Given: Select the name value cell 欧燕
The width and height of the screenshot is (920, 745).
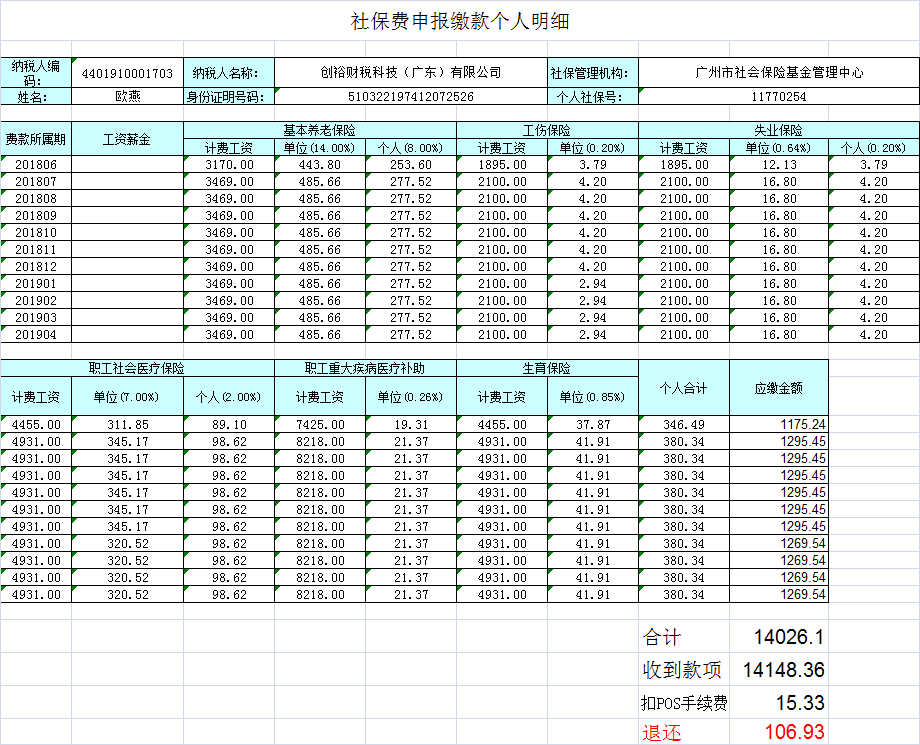Looking at the screenshot, I should tap(128, 97).
